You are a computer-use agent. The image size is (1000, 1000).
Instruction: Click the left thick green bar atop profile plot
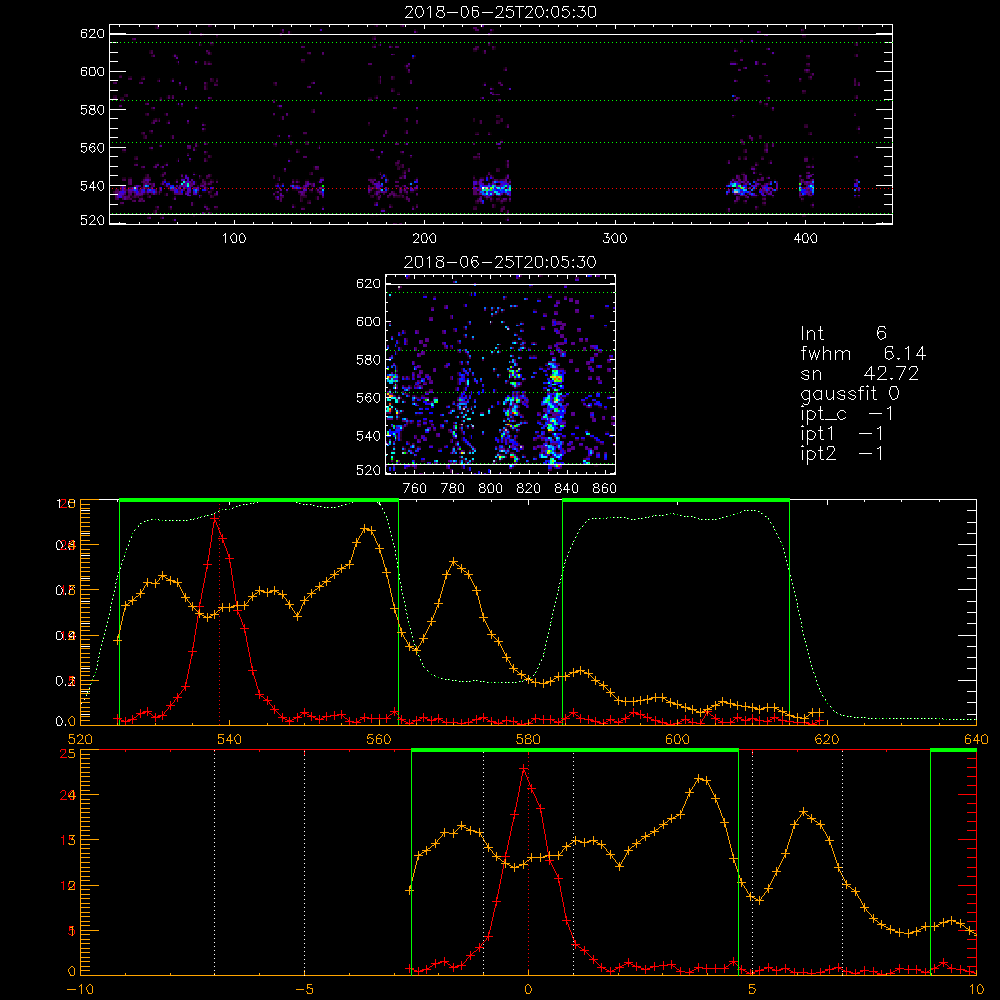(259, 500)
